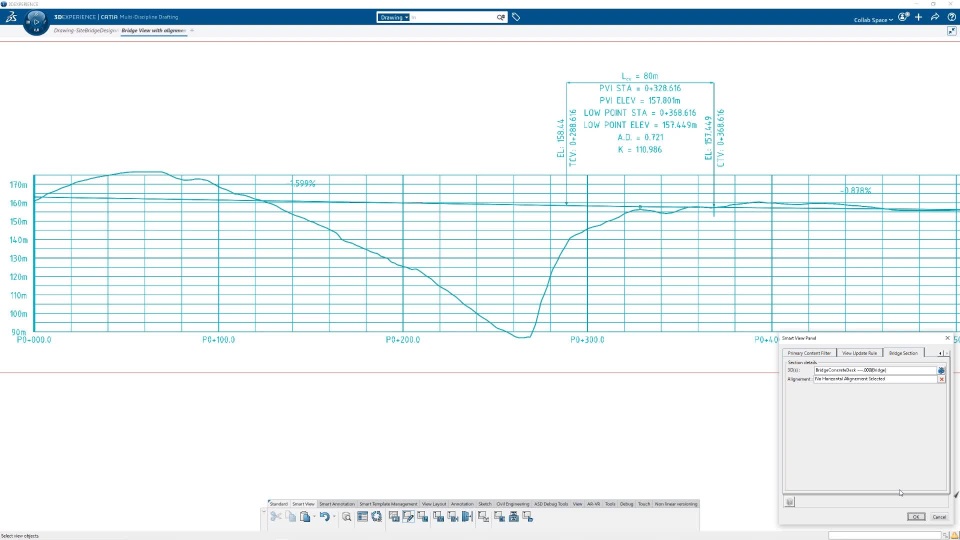Close the Smart View Panel
960x540 pixels.
947,338
